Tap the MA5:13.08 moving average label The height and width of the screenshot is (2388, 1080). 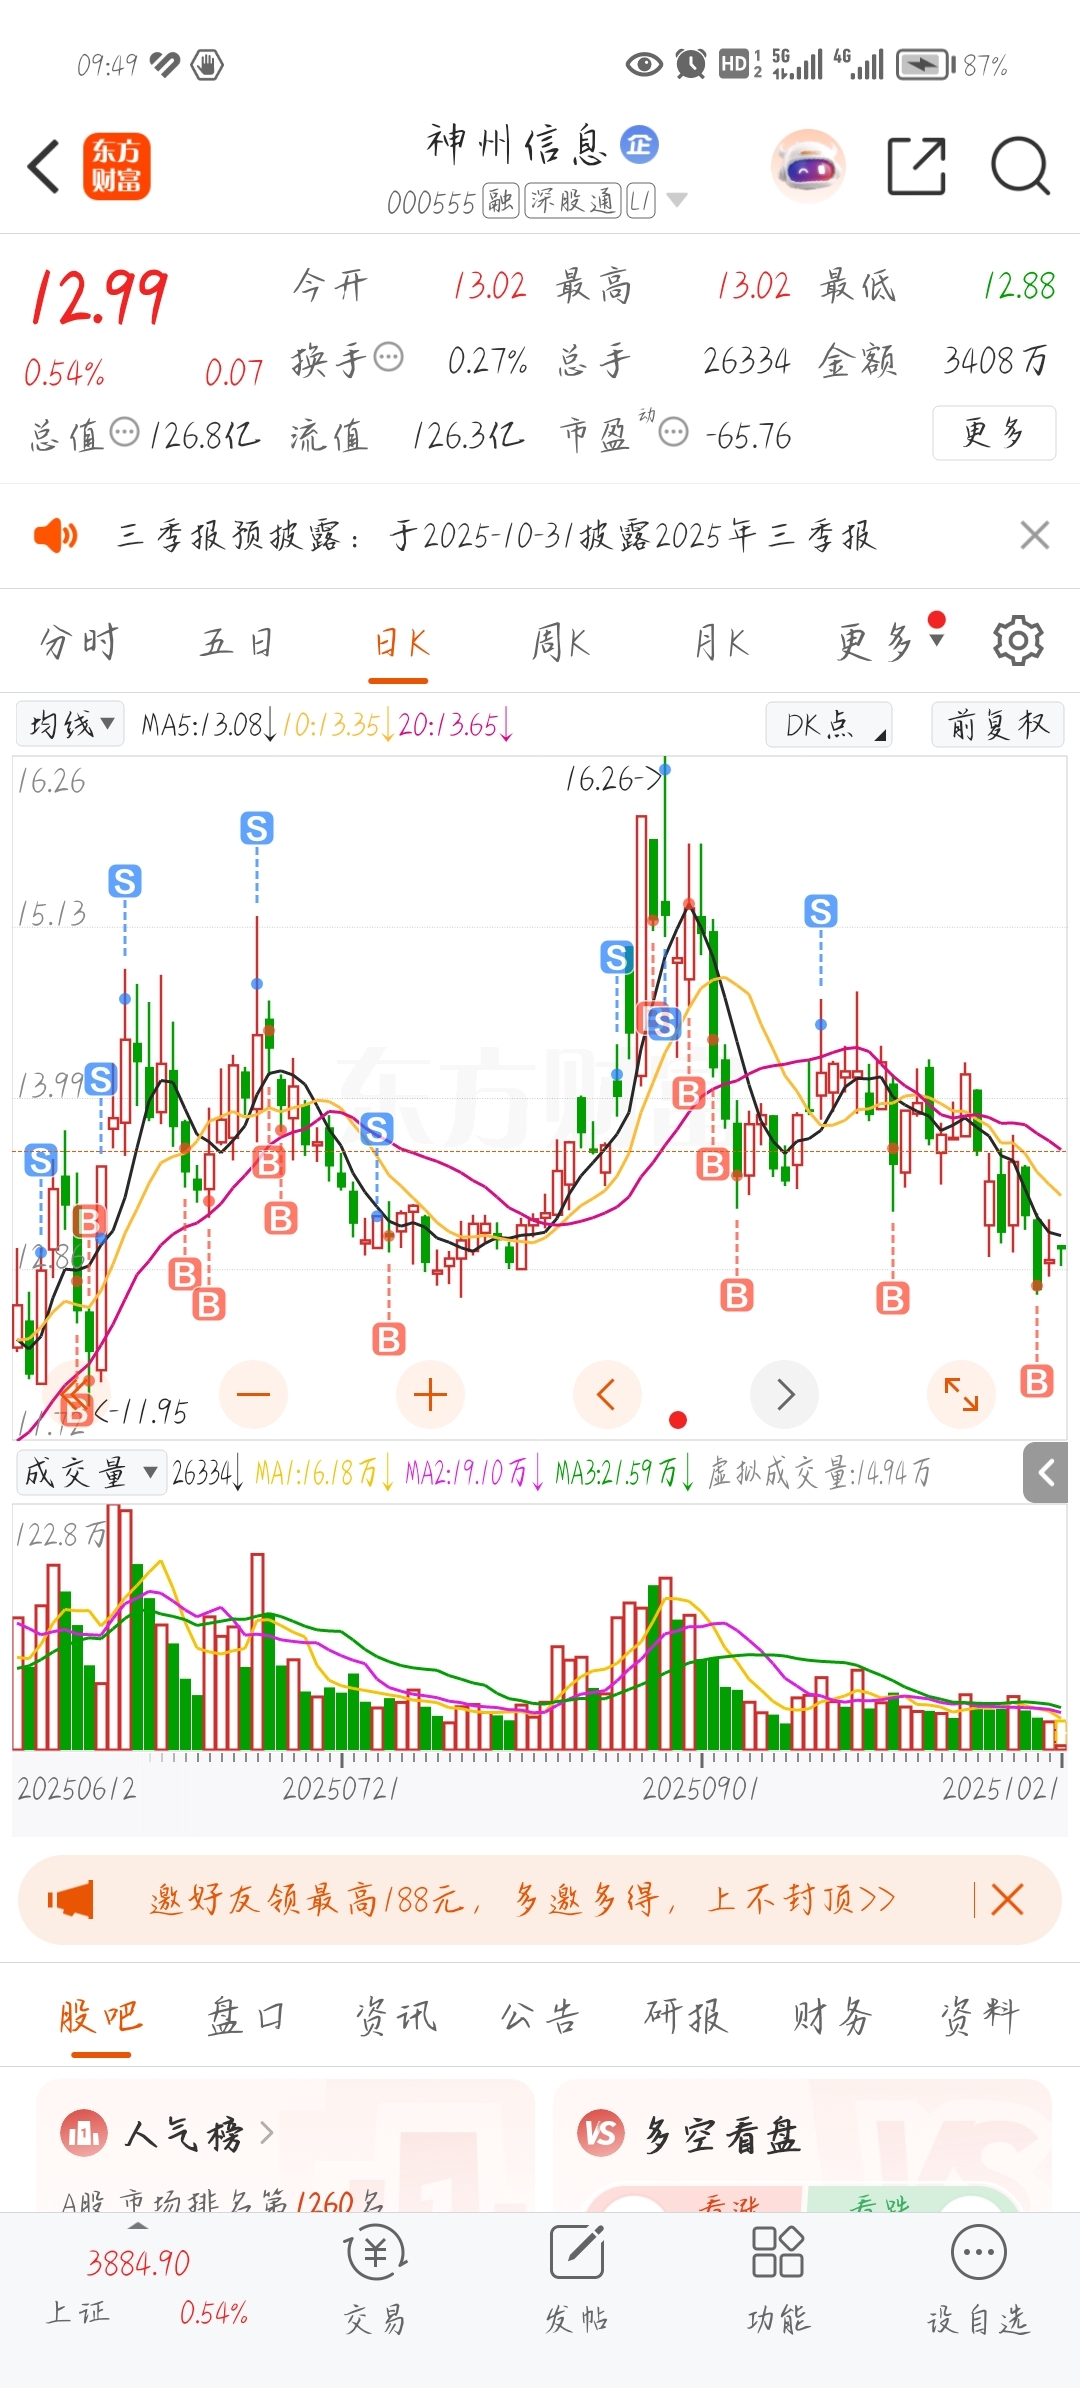coord(208,724)
